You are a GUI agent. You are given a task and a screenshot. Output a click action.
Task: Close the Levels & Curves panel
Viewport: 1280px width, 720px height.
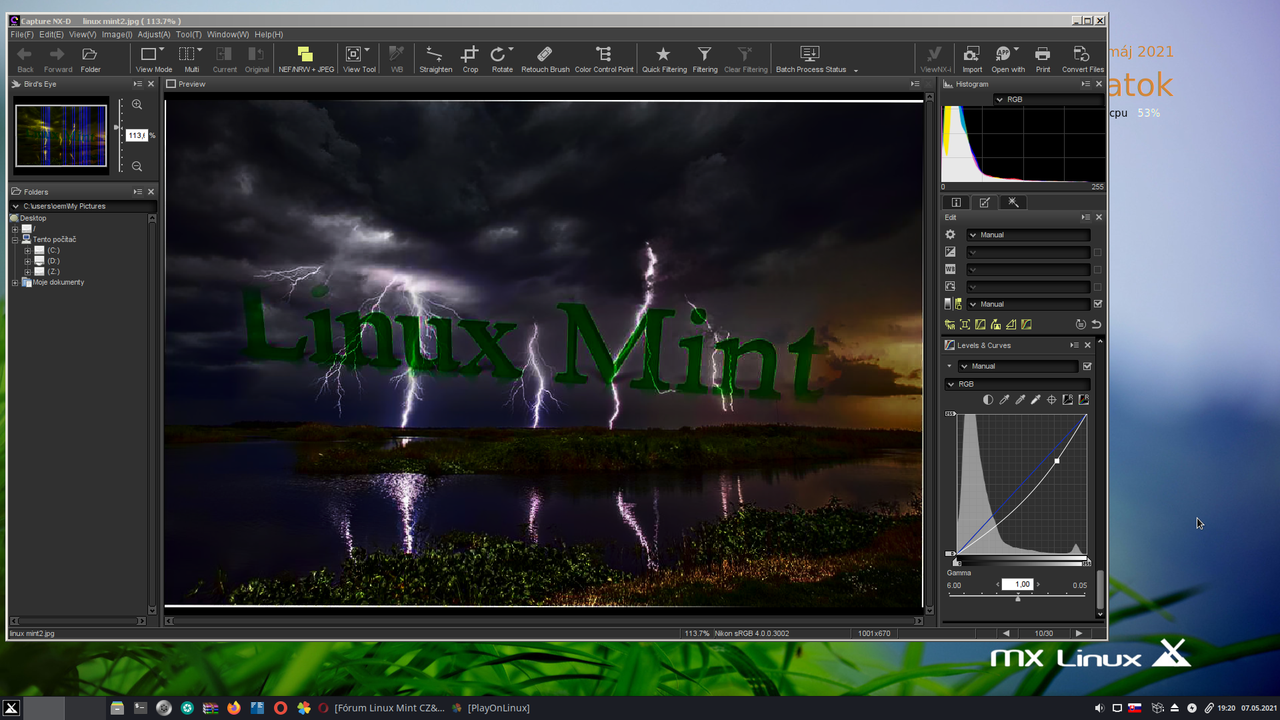[x=1088, y=345]
